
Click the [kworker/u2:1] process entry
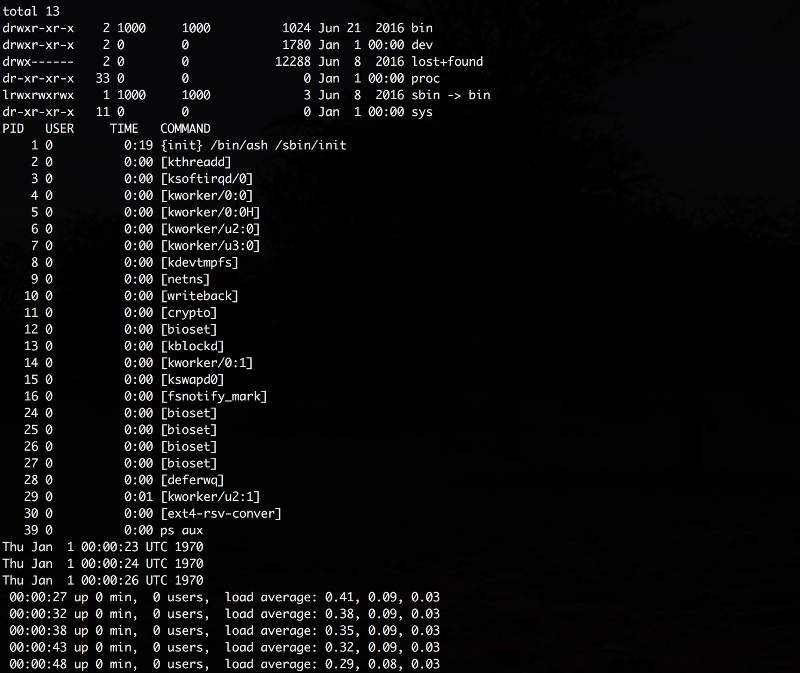(210, 497)
